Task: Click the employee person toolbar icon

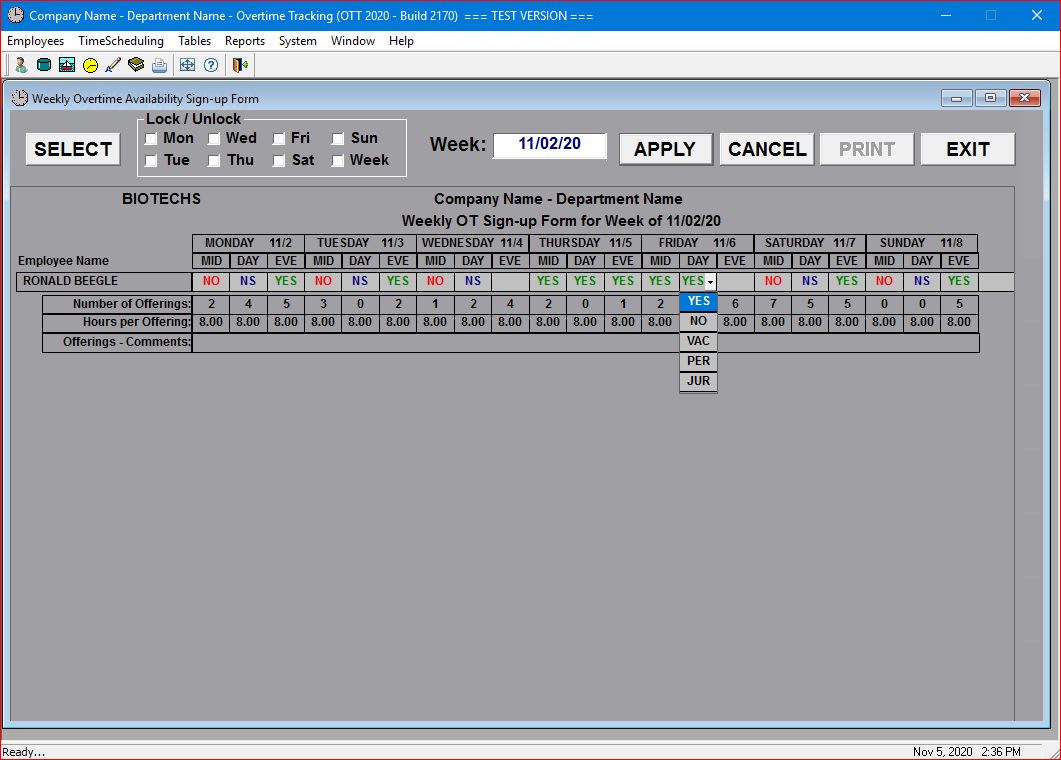Action: click(x=20, y=65)
